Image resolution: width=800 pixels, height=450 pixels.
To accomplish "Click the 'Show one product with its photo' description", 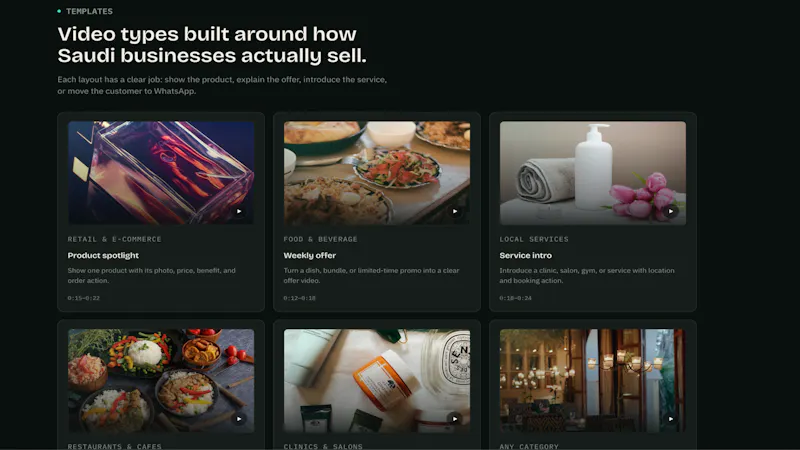I will [x=152, y=276].
